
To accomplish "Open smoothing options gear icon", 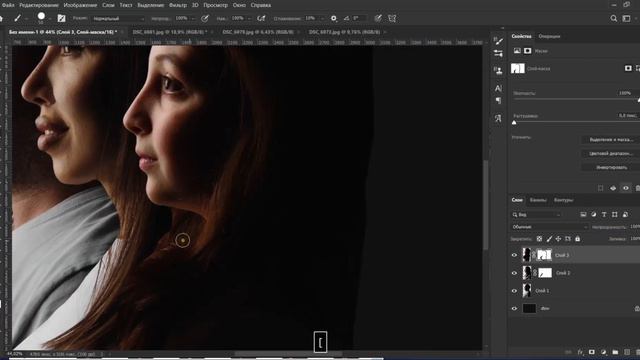I will 333,18.
